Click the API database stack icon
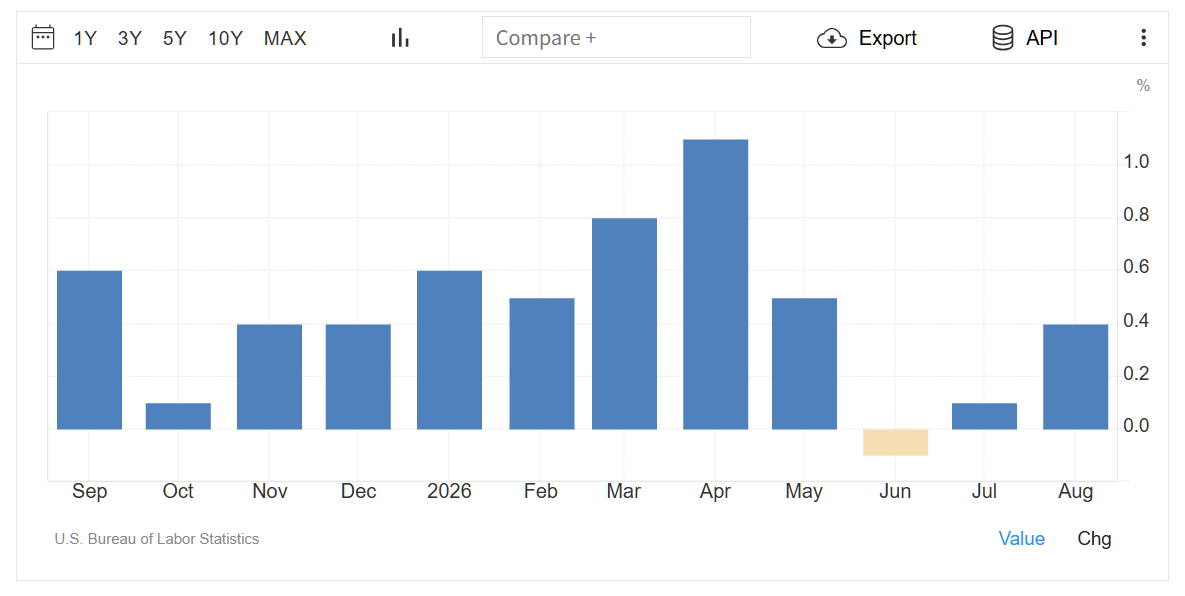Screen dimensions: 1185x596 point(1003,38)
